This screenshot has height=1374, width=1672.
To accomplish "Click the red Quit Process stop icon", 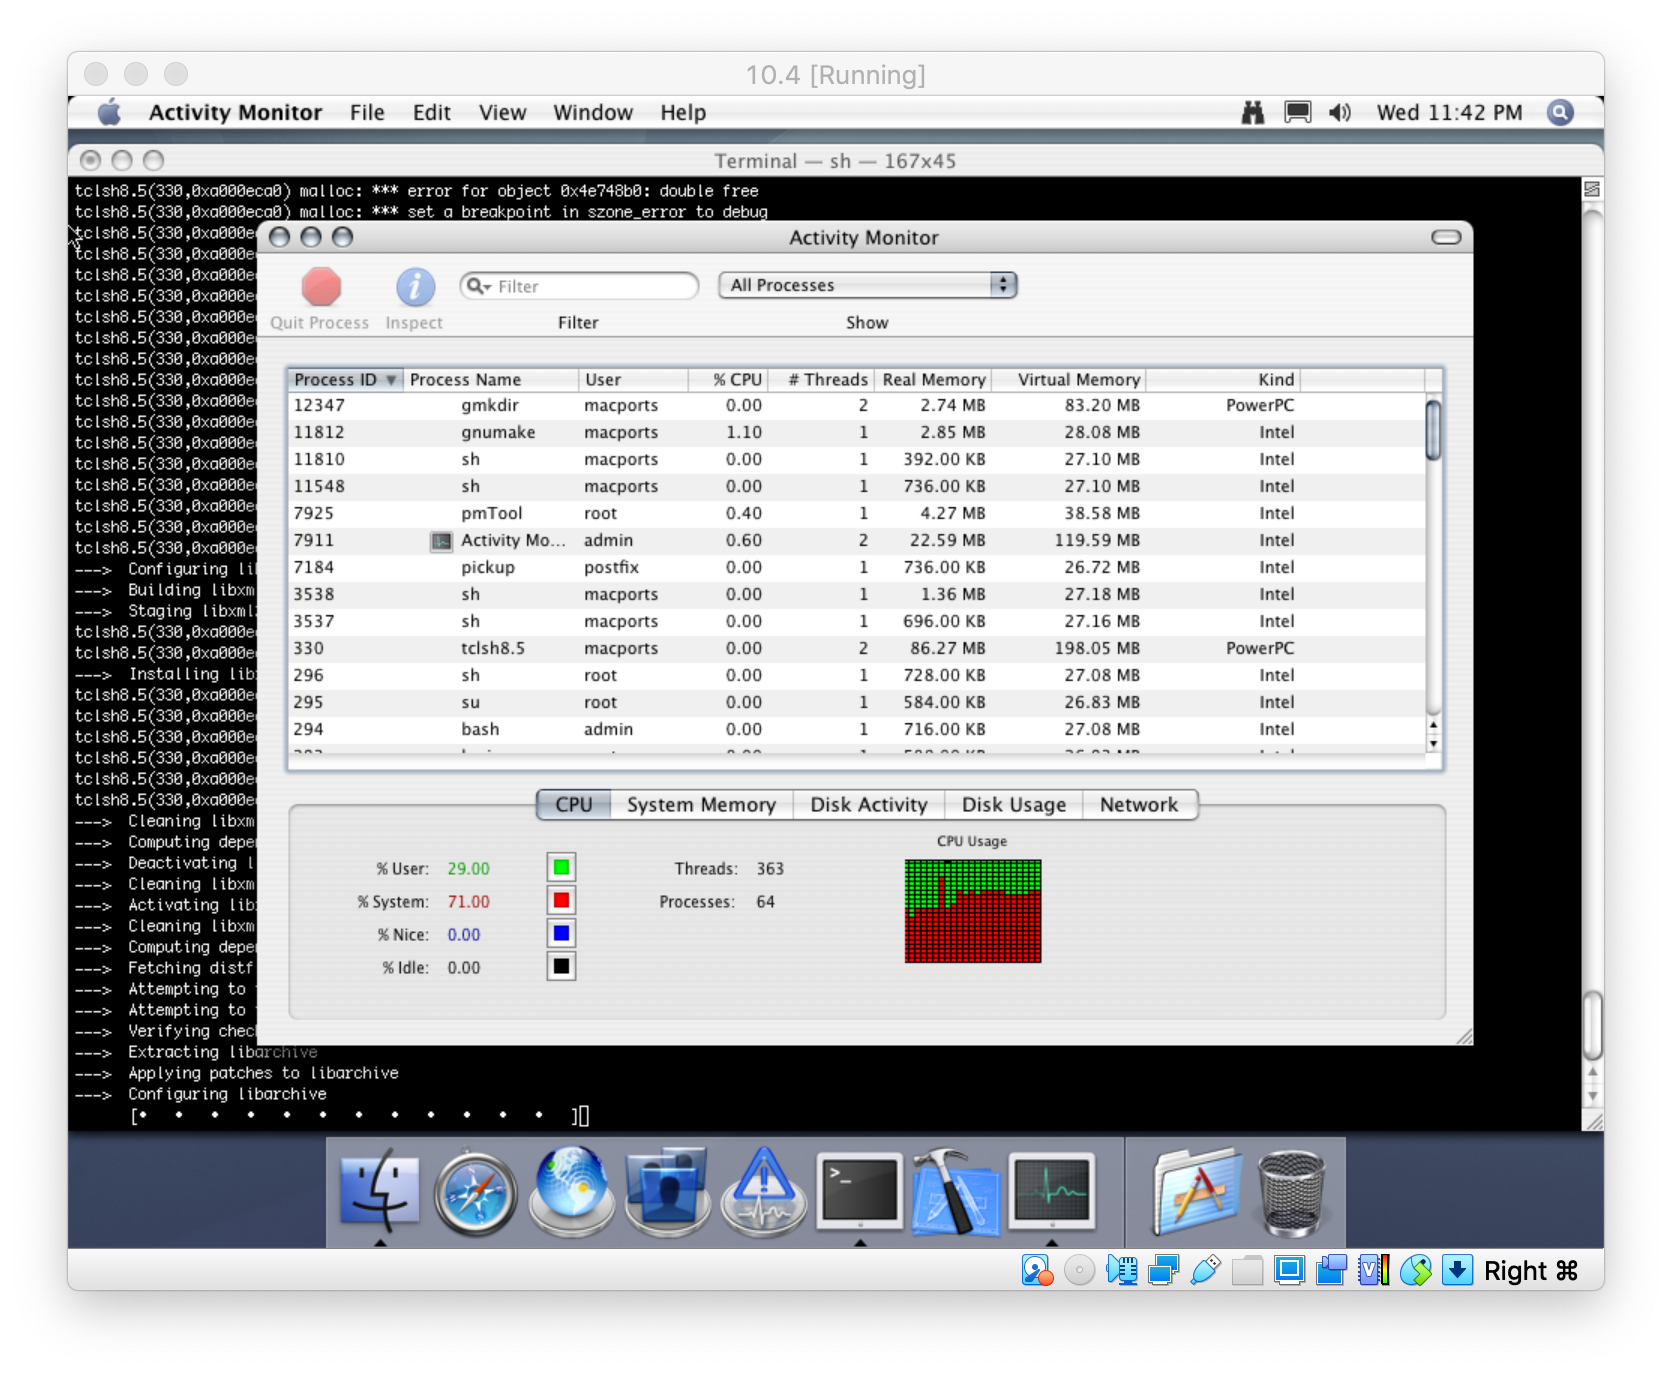I will 321,287.
